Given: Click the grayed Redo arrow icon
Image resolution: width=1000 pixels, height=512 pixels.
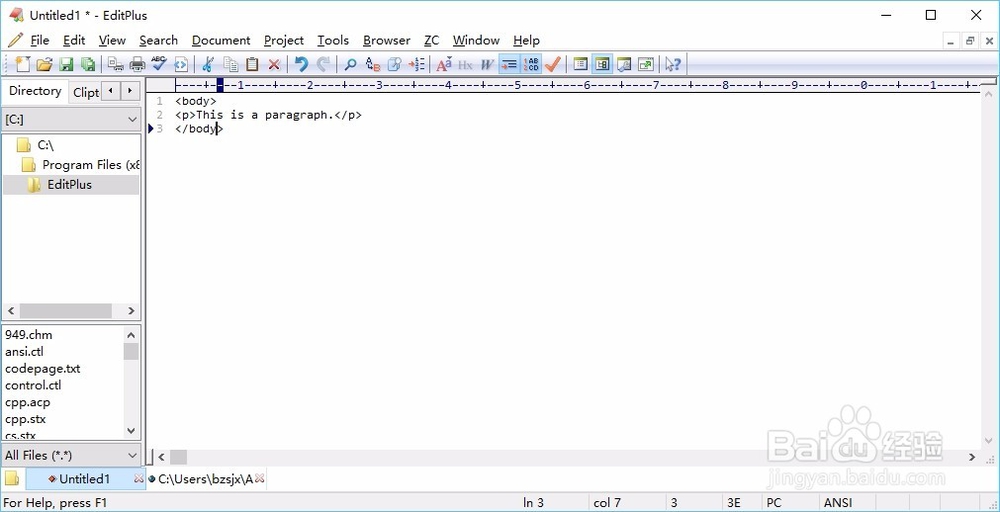Looking at the screenshot, I should (x=323, y=64).
